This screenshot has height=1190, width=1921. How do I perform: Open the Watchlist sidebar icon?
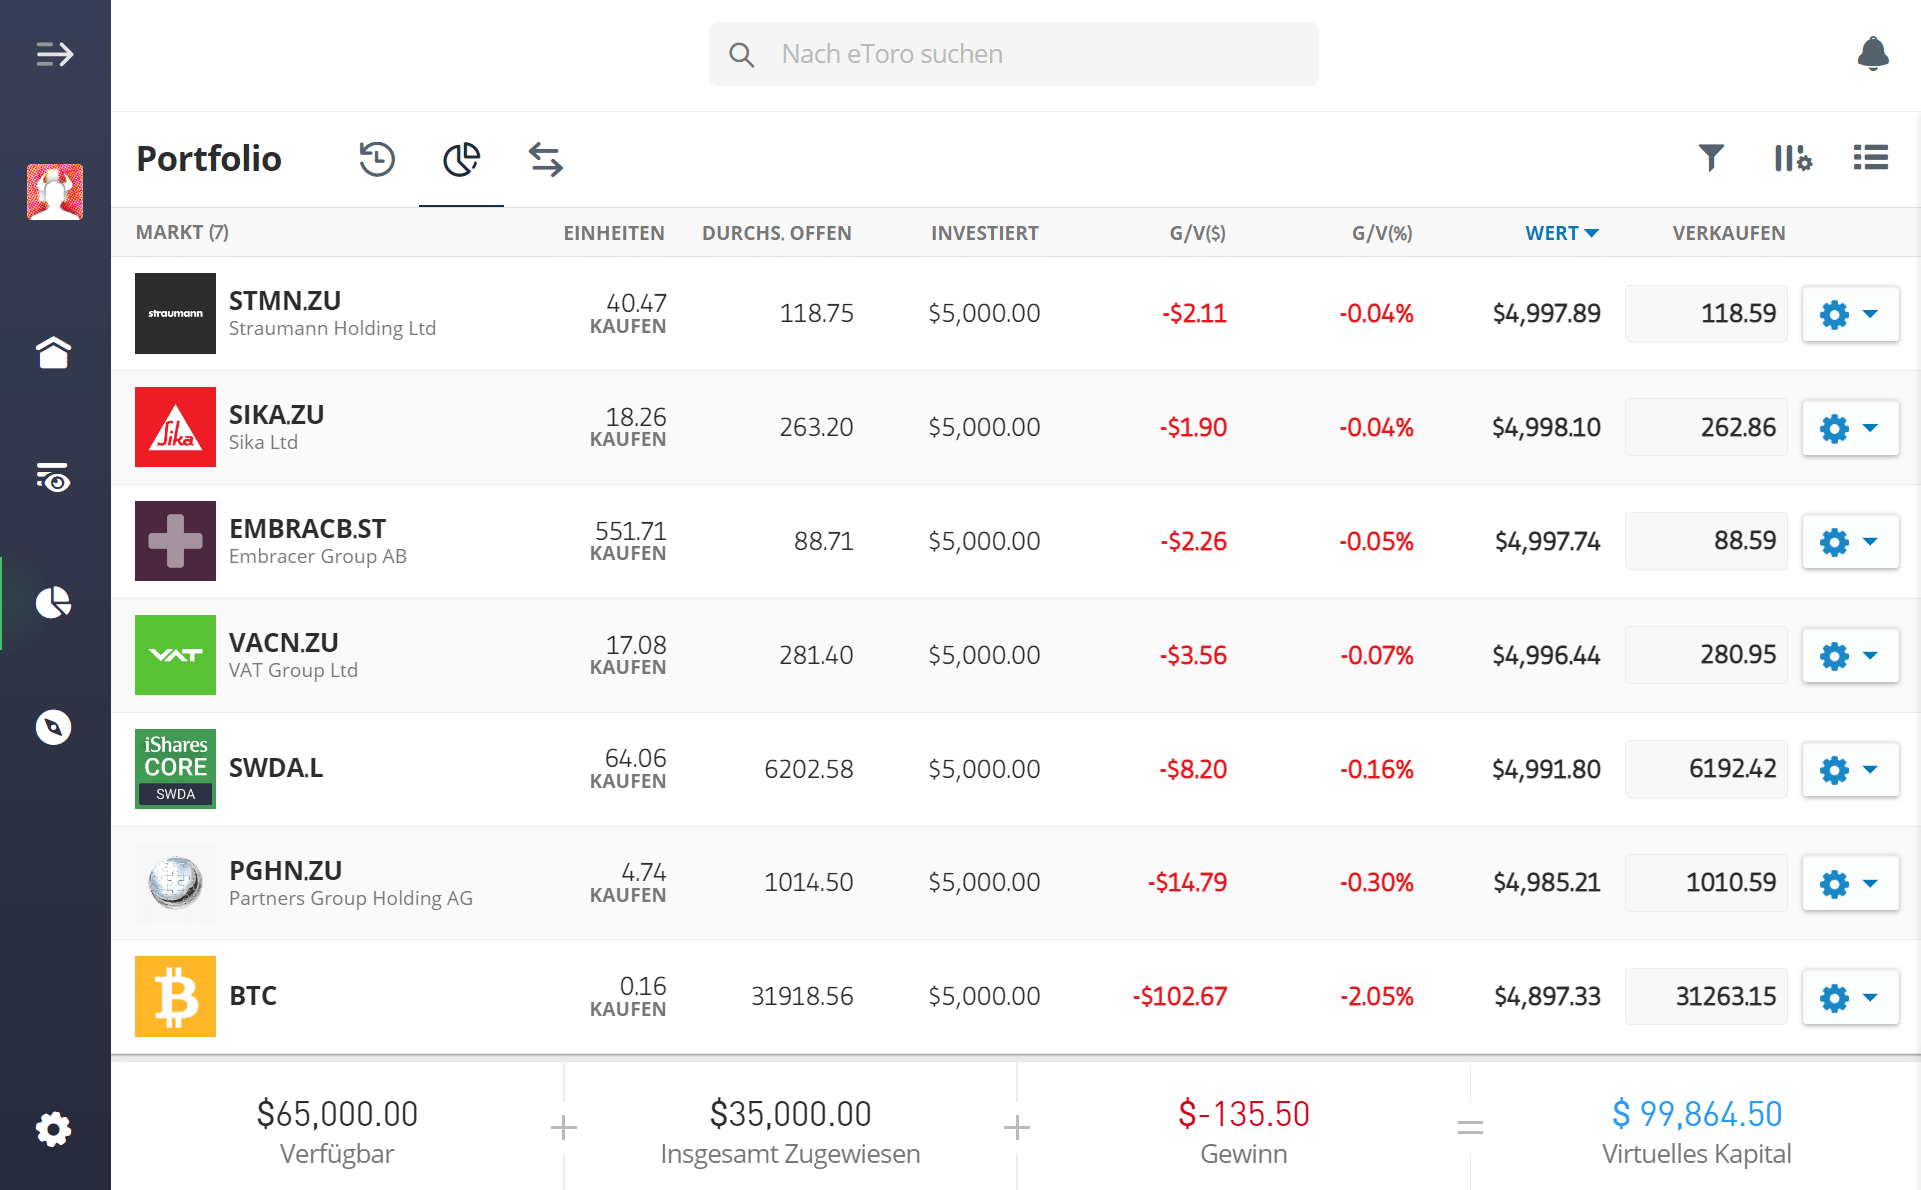pyautogui.click(x=54, y=477)
